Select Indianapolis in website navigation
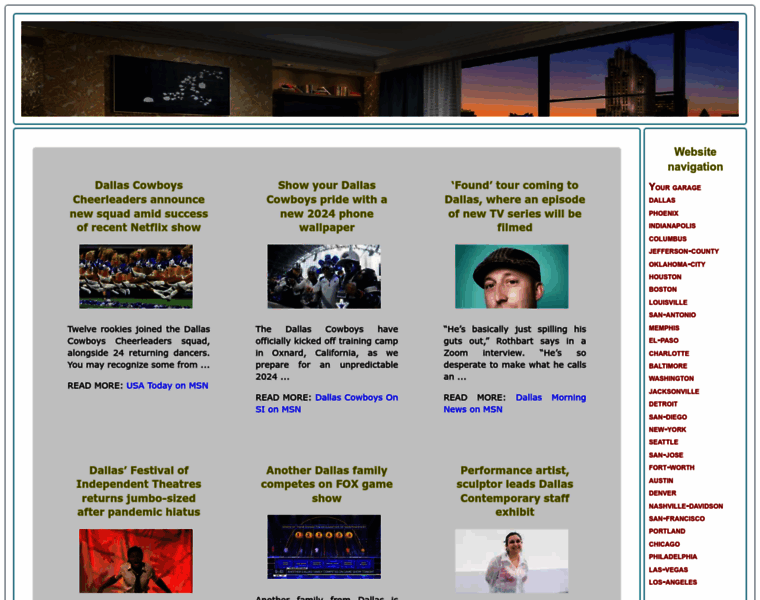 [672, 226]
